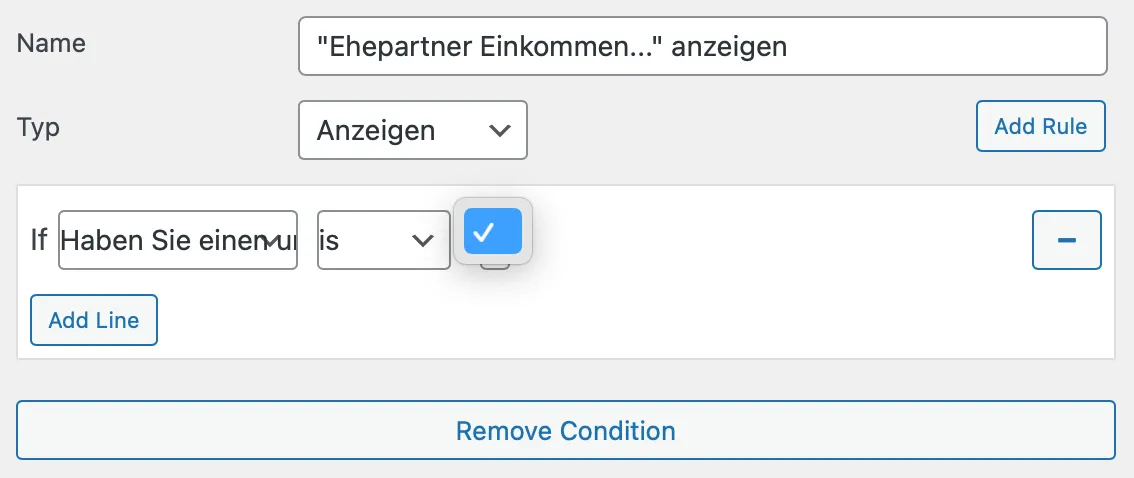The image size is (1134, 478).
Task: Toggle the blue checked checkbox value
Action: pyautogui.click(x=493, y=231)
